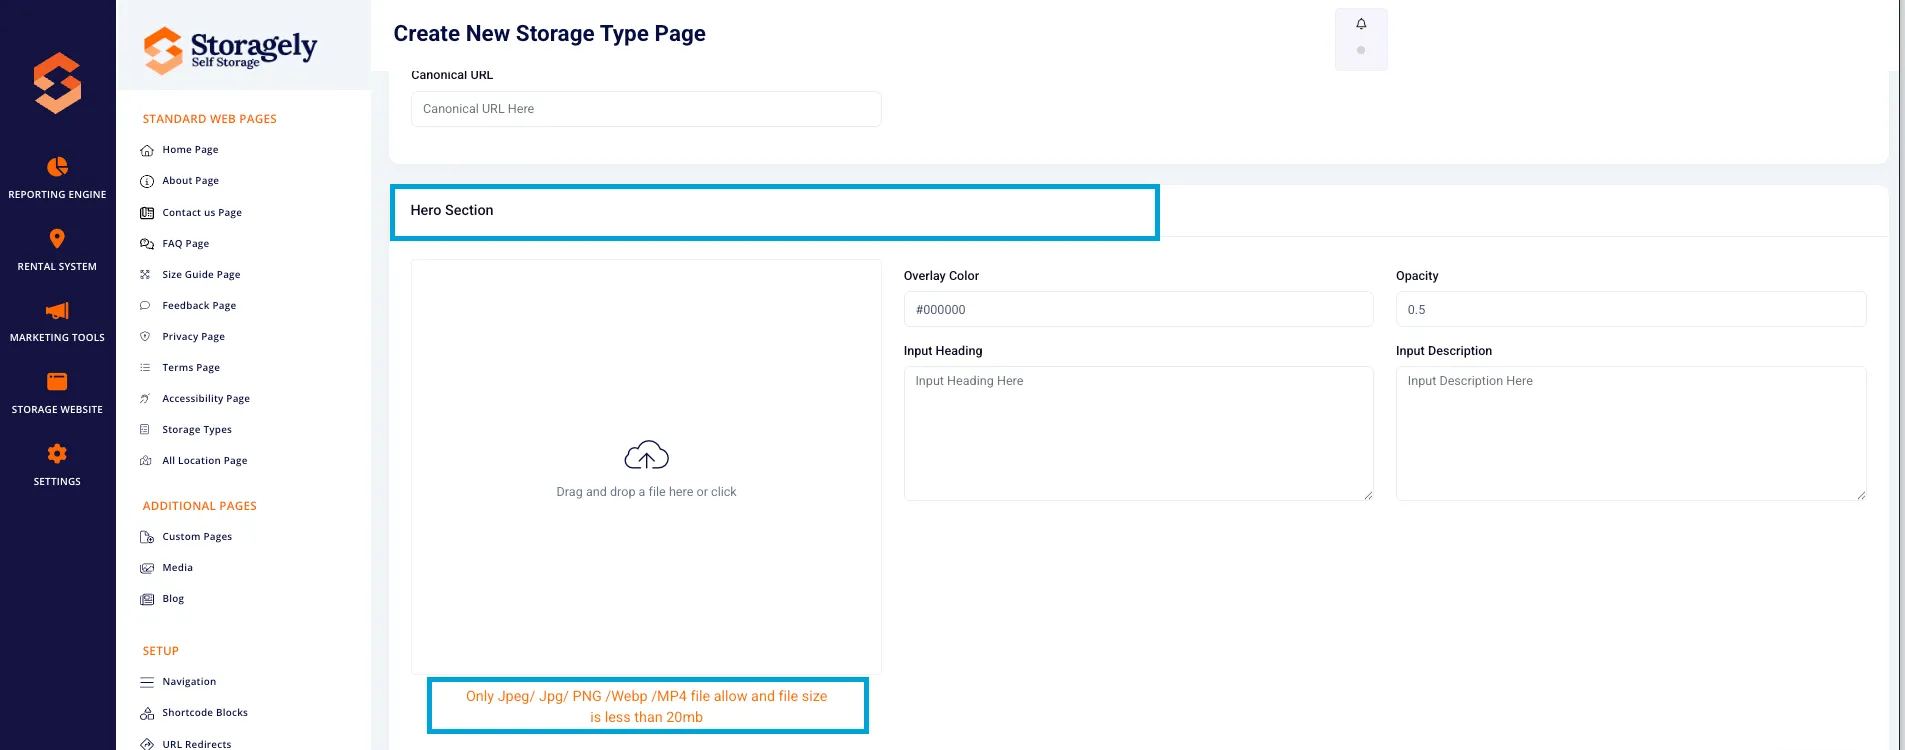Click the STANDARD WEB PAGES heading
The width and height of the screenshot is (1905, 750).
(x=209, y=119)
